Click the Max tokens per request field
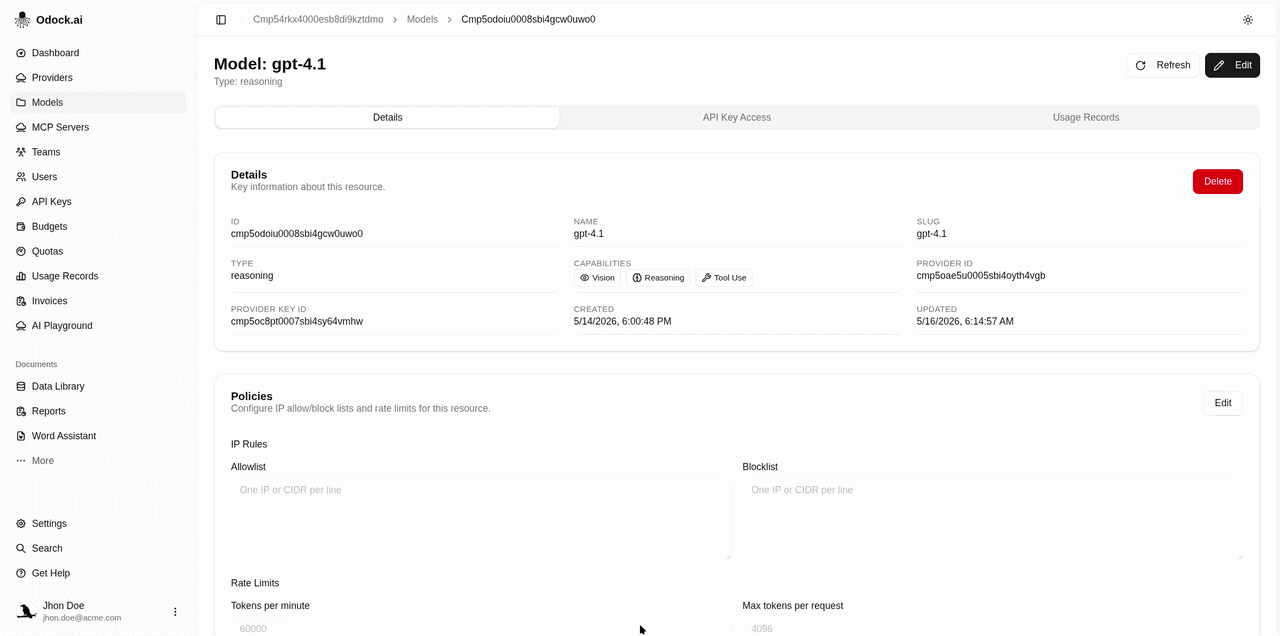The height and width of the screenshot is (636, 1280). [x=992, y=628]
